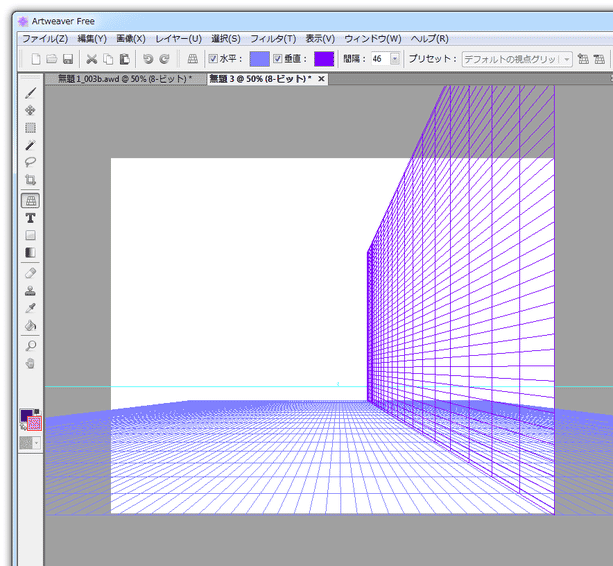Open the 表示(V) menu

(x=320, y=39)
